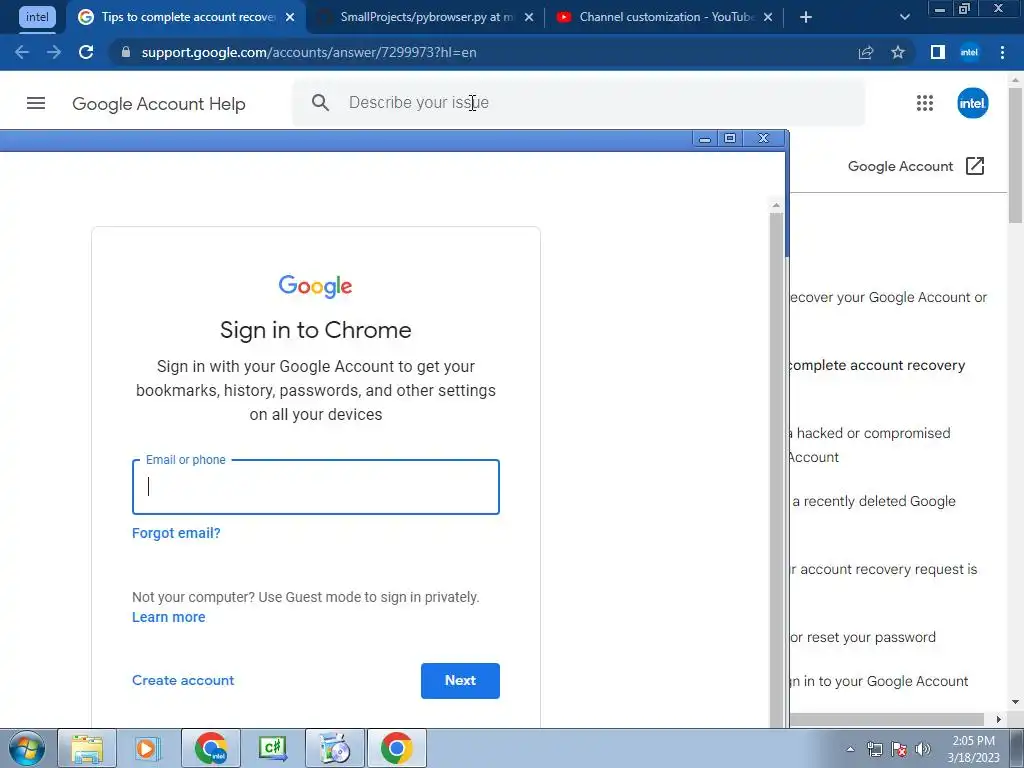Open the Windows Start button
Screen dimensions: 1024x768
pyautogui.click(x=27, y=748)
